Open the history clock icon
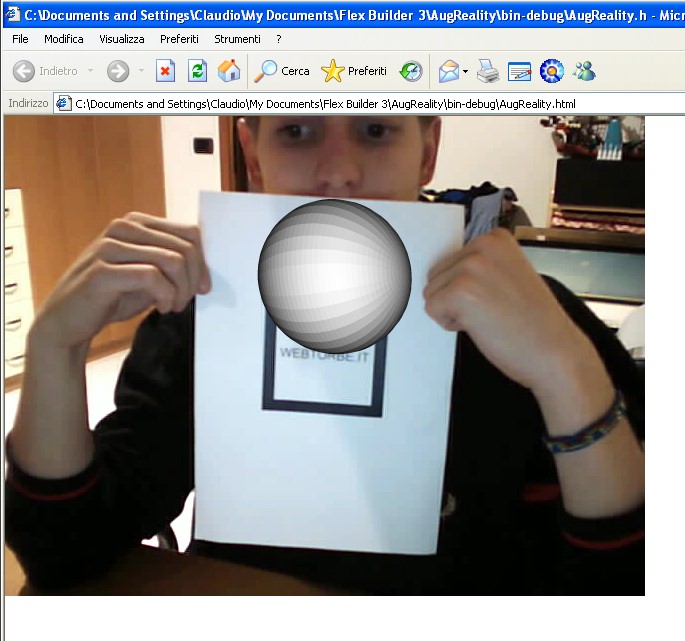This screenshot has width=685, height=641. pos(411,71)
